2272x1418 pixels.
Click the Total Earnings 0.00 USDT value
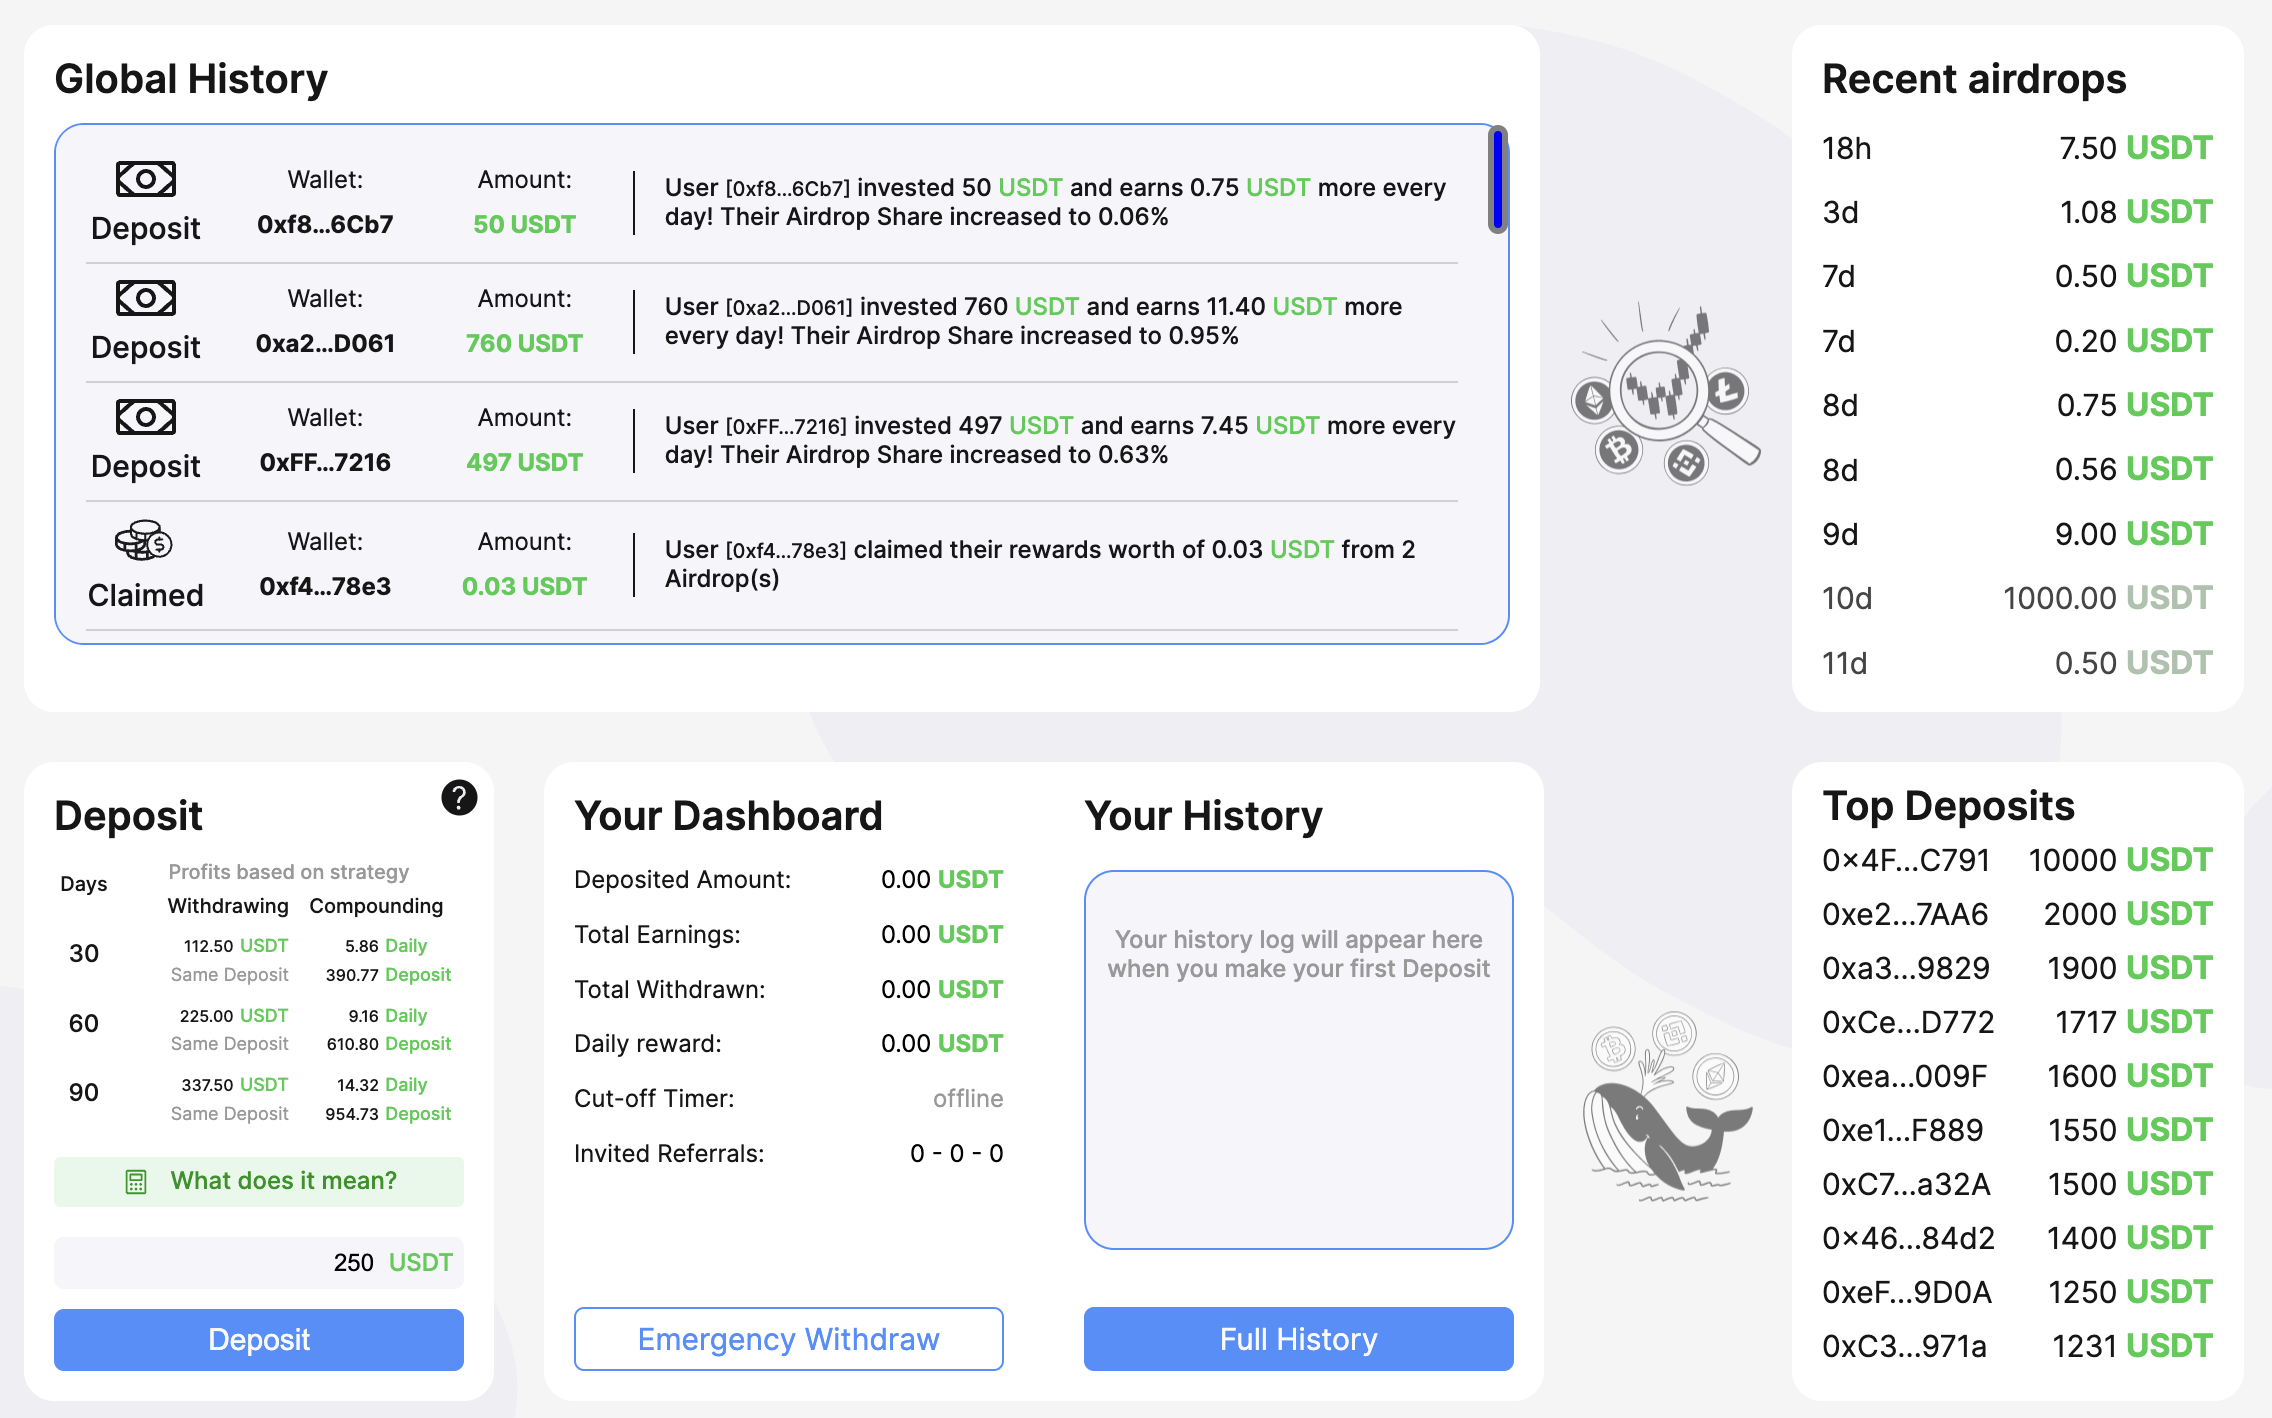pyautogui.click(x=942, y=935)
